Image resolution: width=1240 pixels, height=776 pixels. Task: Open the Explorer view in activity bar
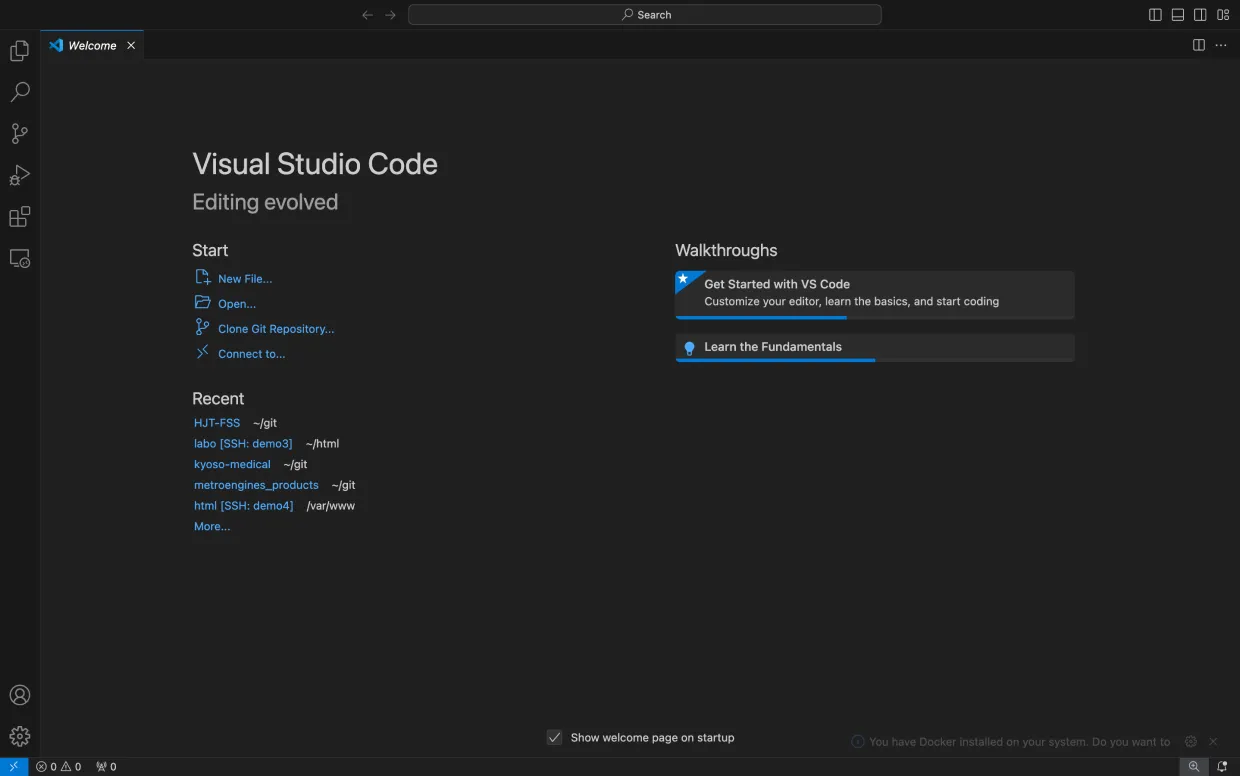coord(20,51)
